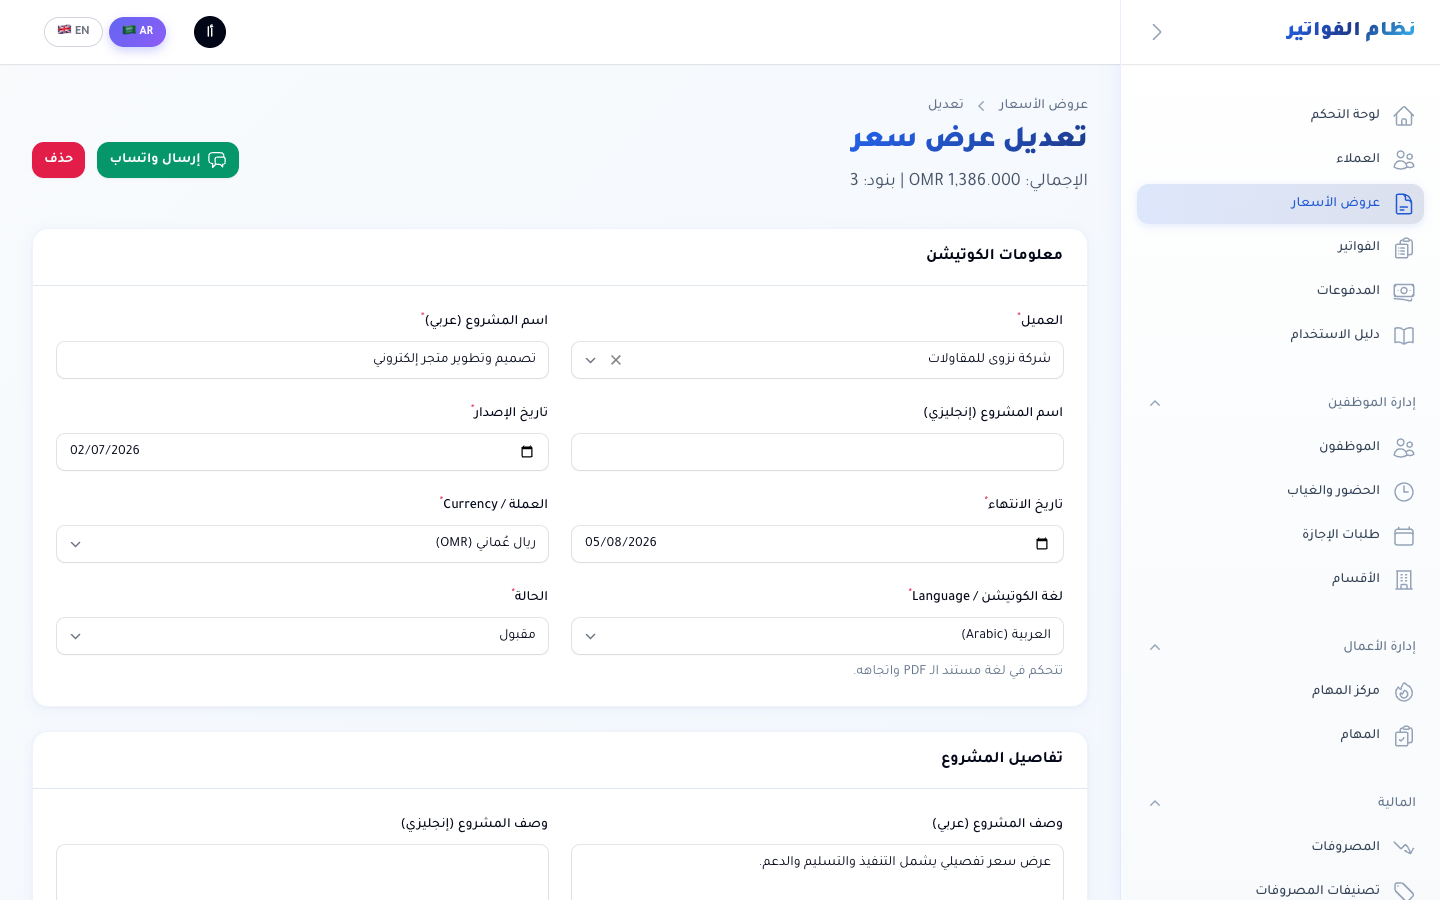Screen dimensions: 1440x900
Task: Switch language to EN
Action: tap(73, 32)
